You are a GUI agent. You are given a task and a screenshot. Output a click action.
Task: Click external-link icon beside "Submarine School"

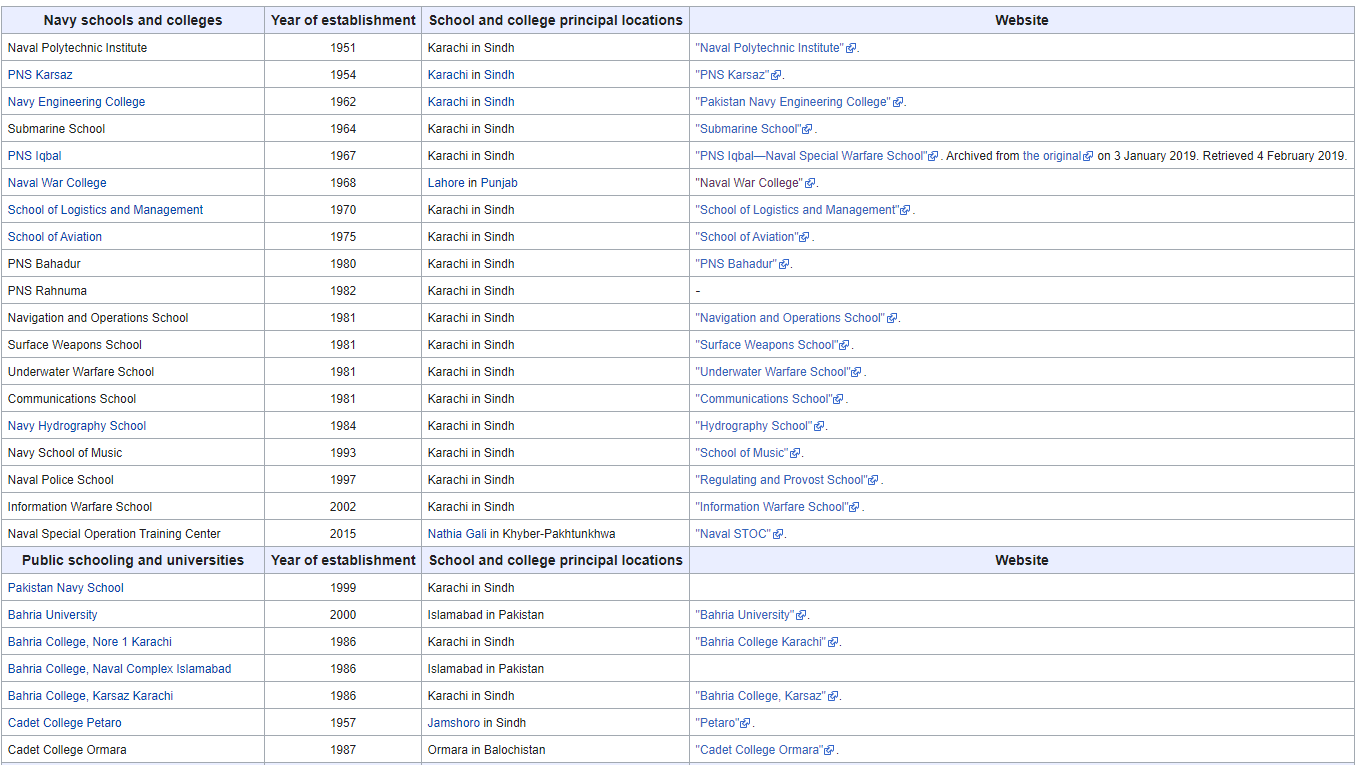(808, 129)
